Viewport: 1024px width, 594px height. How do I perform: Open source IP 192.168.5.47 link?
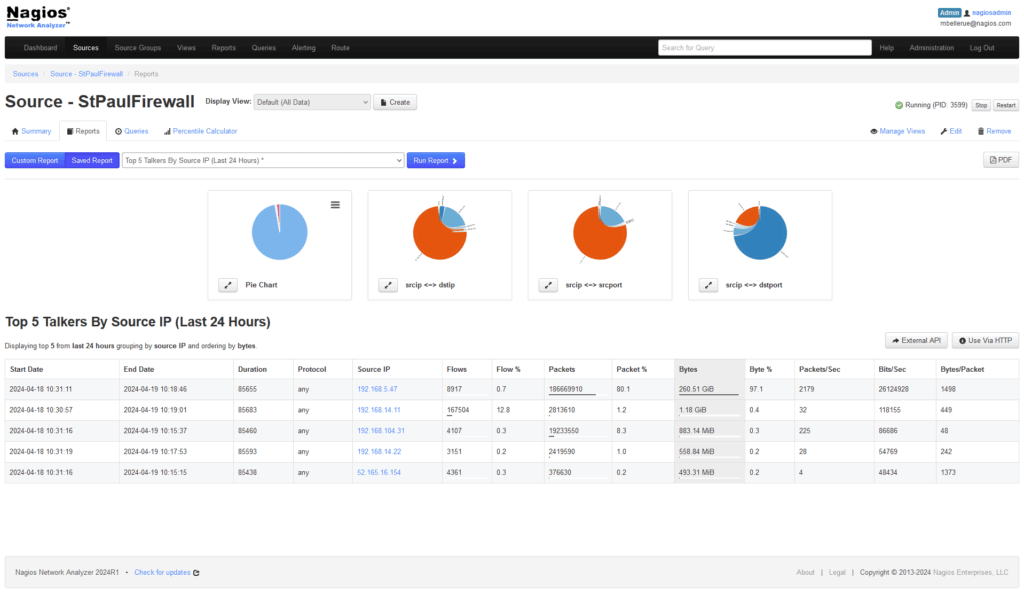377,388
